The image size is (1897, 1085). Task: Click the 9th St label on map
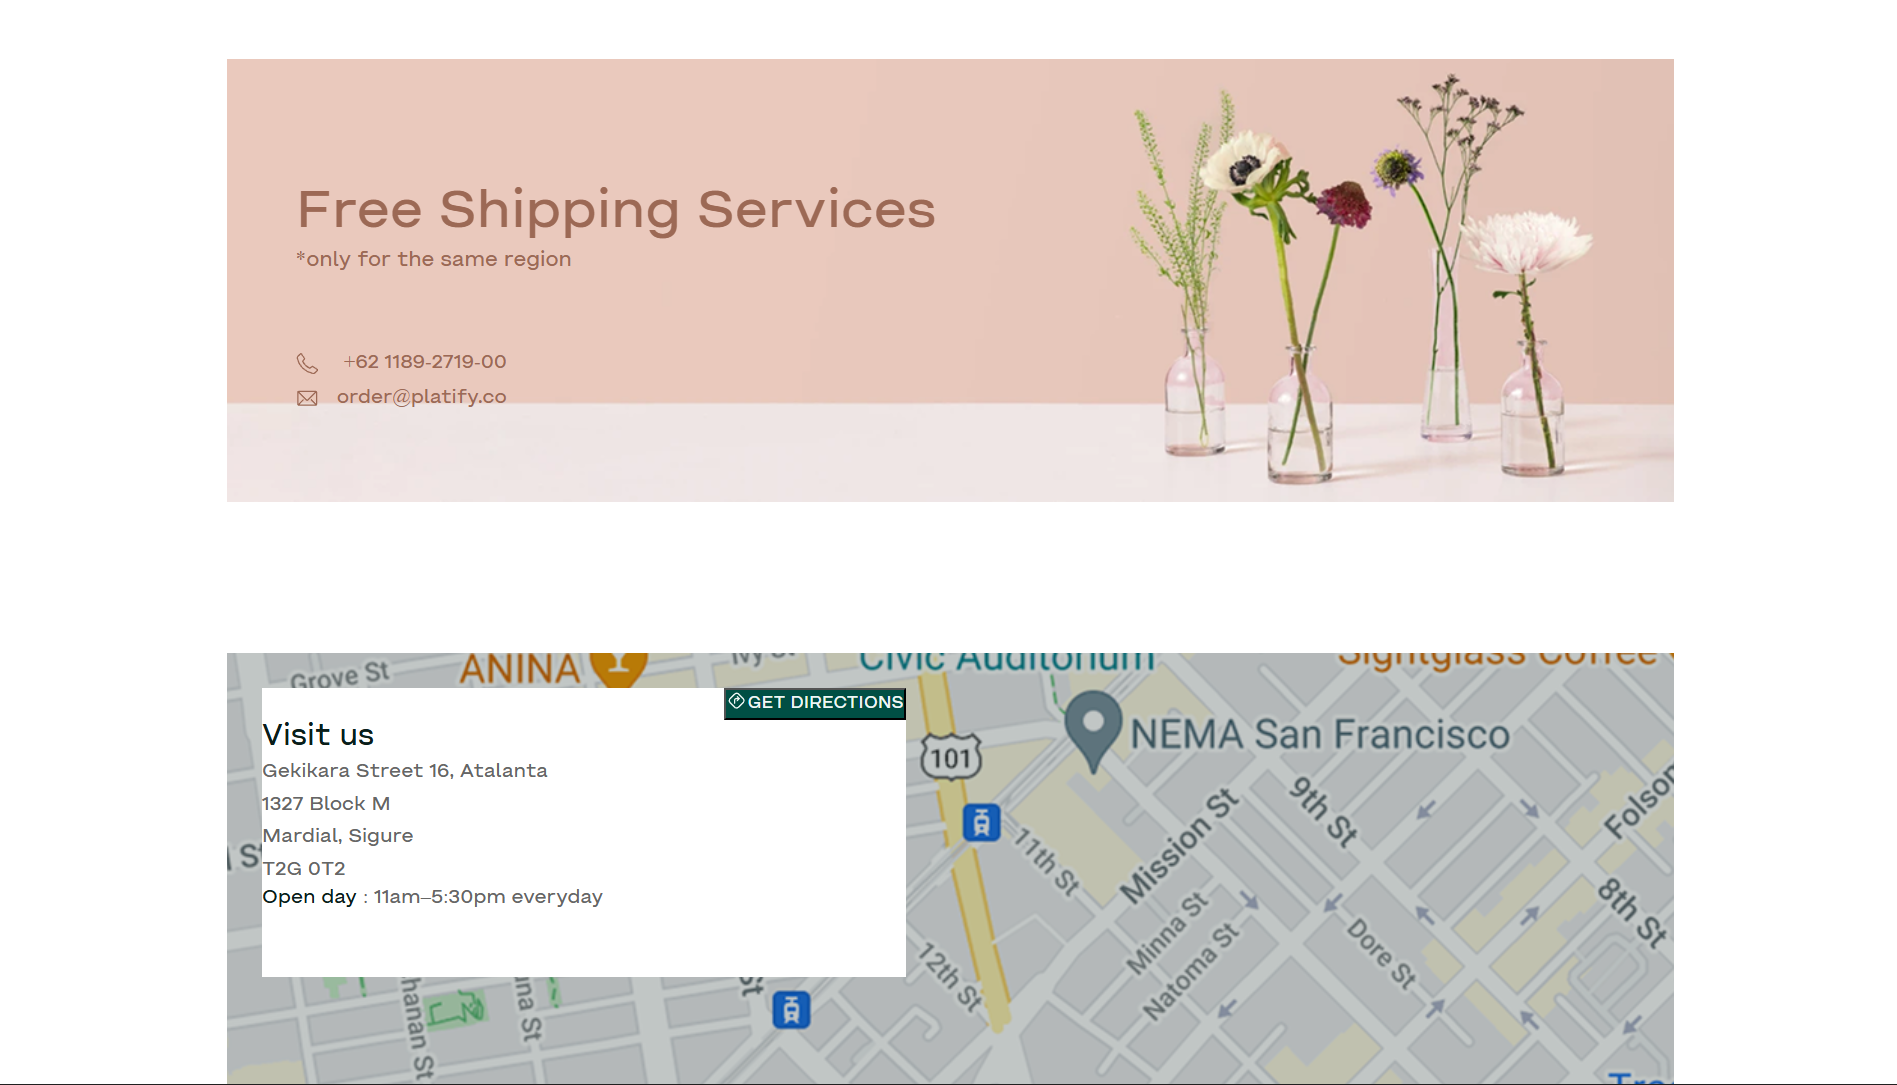point(1323,811)
